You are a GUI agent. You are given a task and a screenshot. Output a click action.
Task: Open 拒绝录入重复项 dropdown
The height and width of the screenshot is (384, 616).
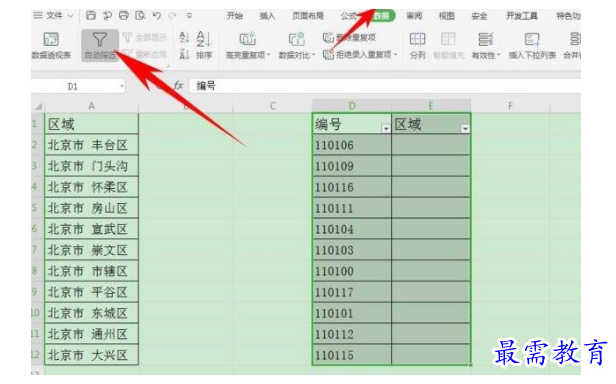click(360, 54)
